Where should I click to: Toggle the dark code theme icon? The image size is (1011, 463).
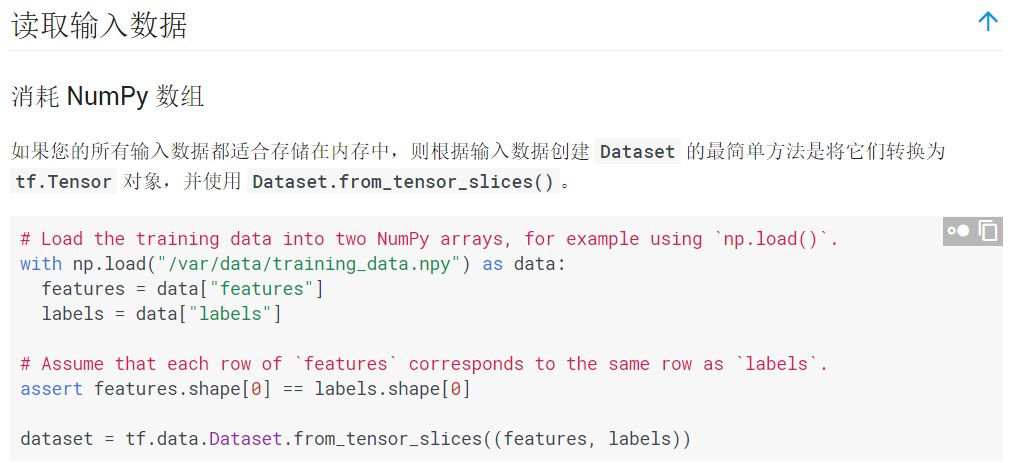pos(959,231)
